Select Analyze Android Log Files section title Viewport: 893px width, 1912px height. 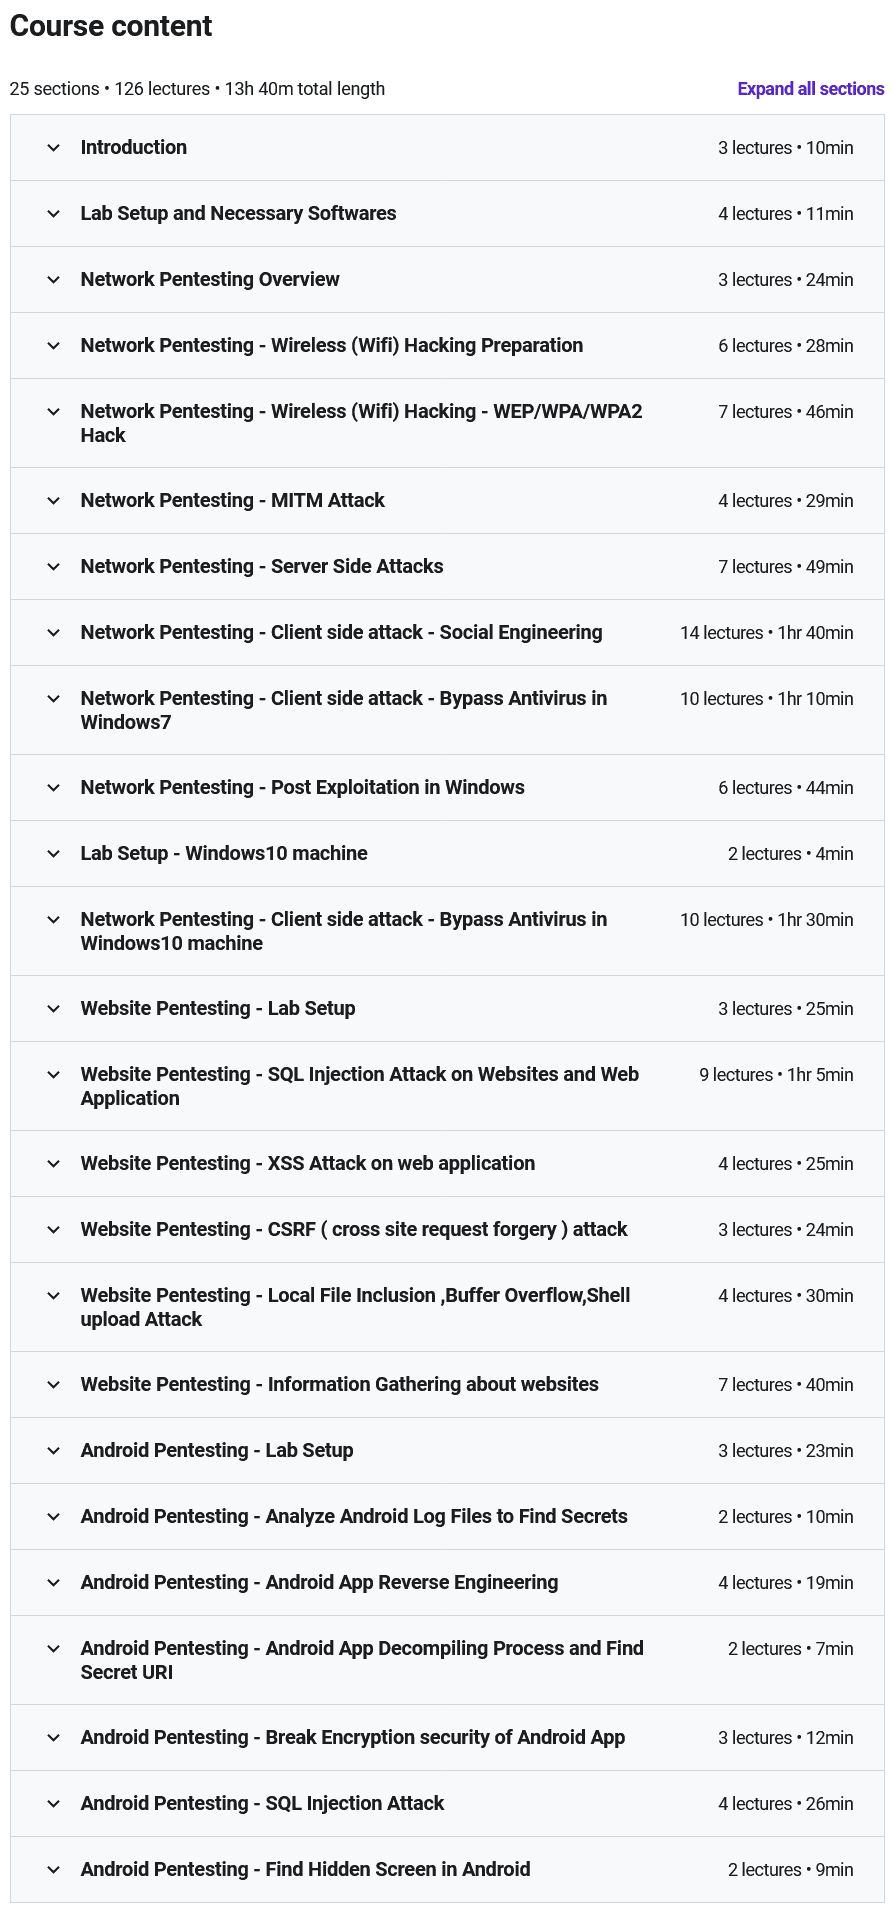[354, 1516]
